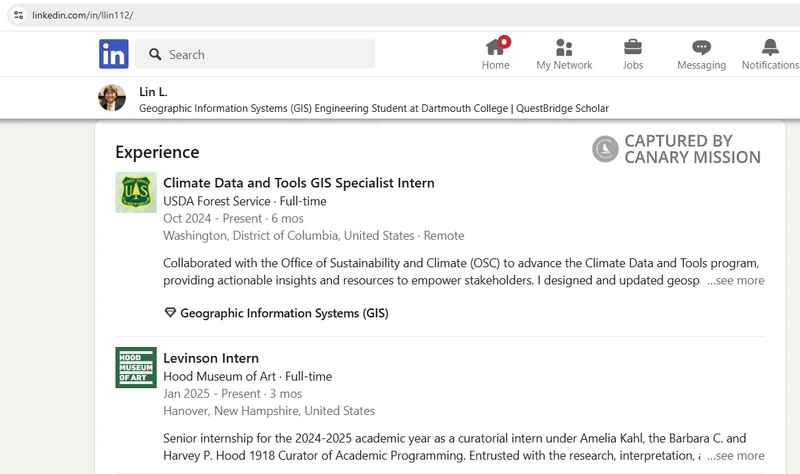Click Jan 2025 - Present · 3 mos text
This screenshot has width=800, height=474.
pos(233,394)
